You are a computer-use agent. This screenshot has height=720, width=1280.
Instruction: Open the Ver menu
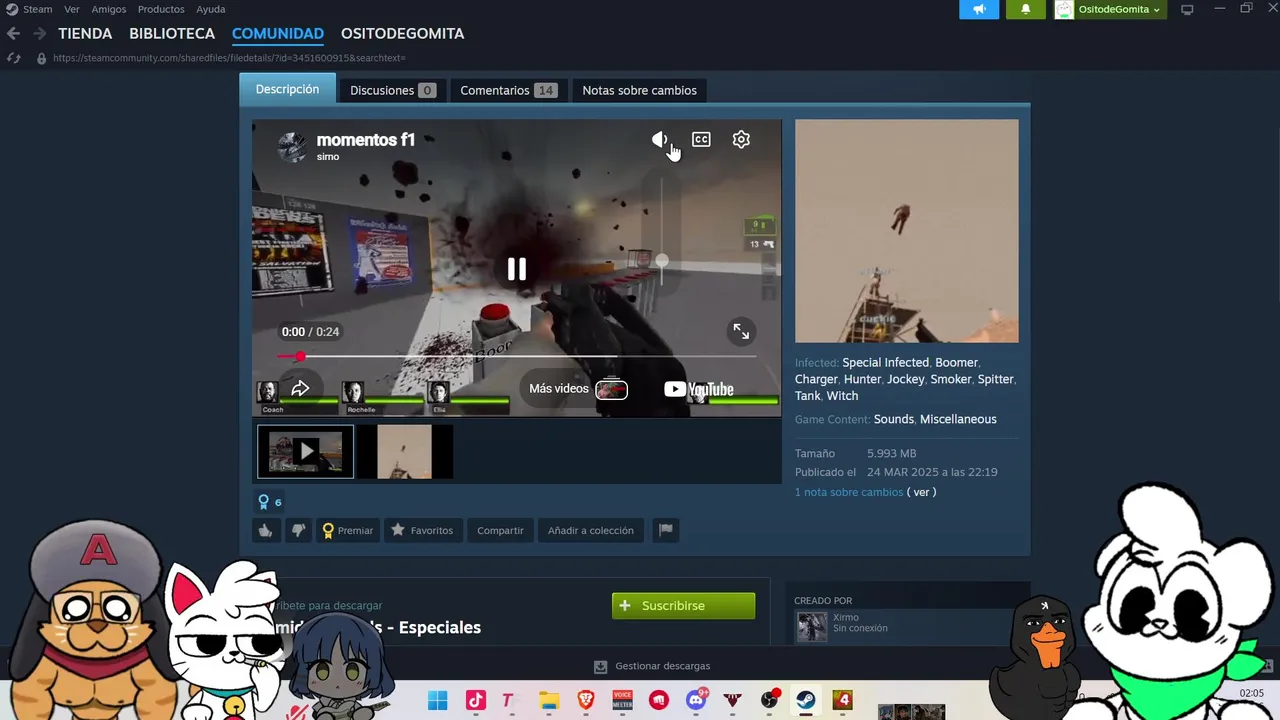coord(72,9)
